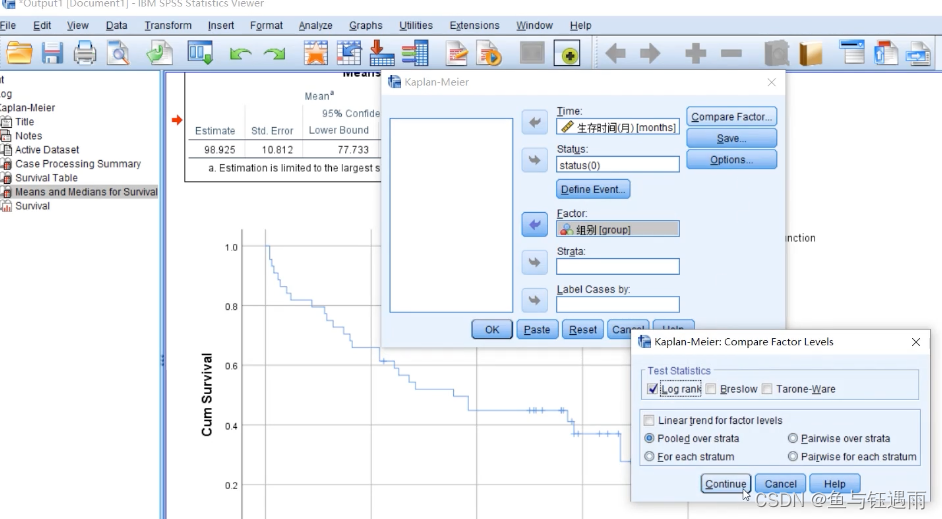
Task: Click the Compare Factor button
Action: [731, 117]
